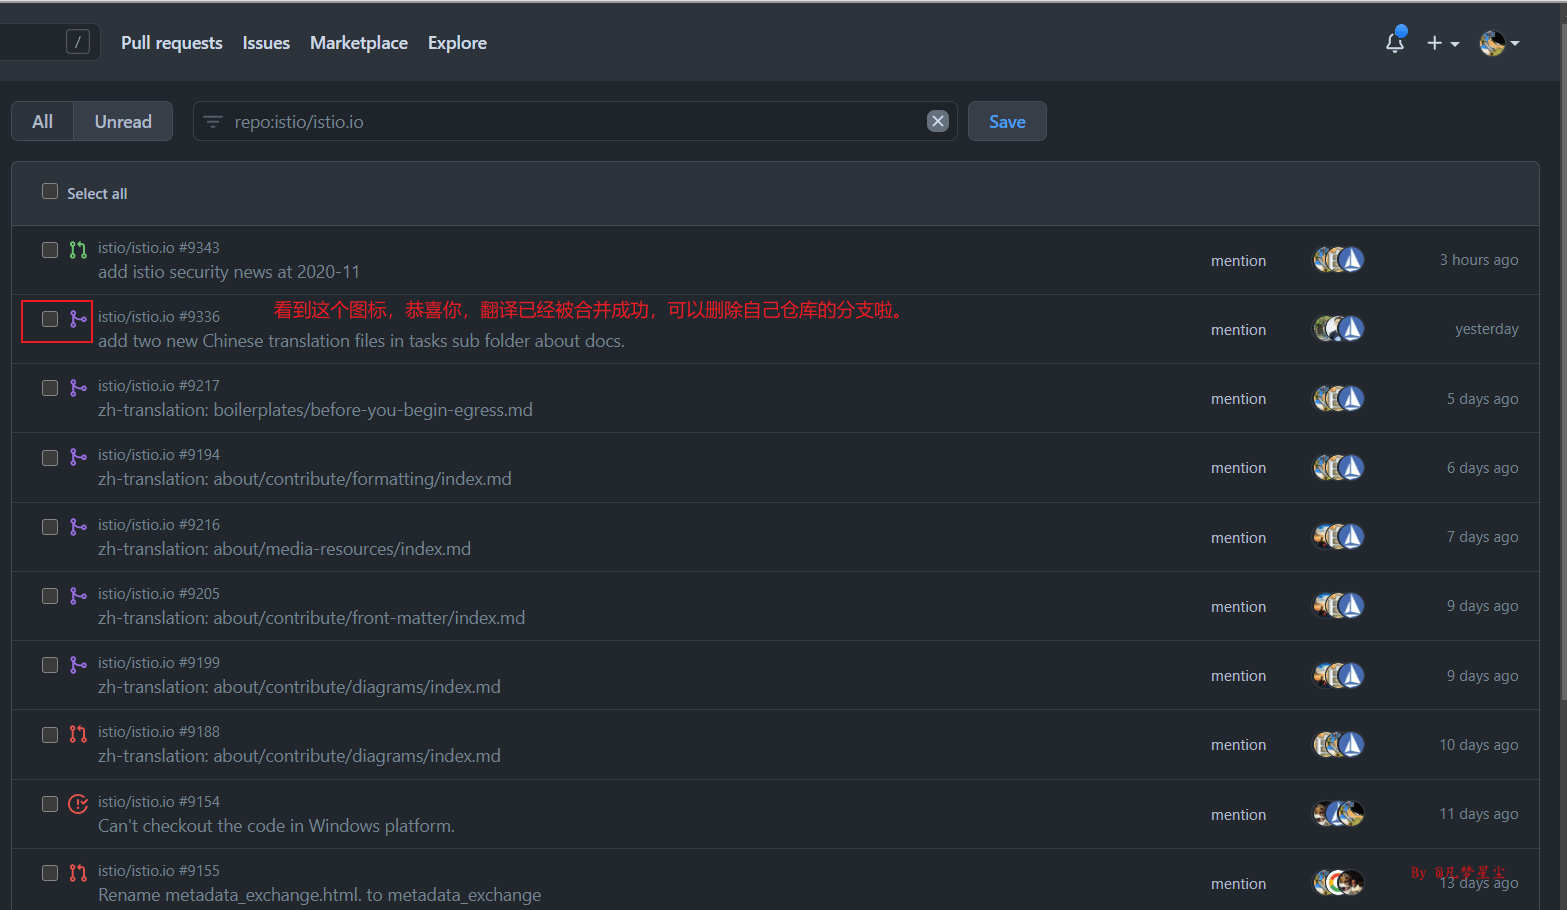Open the notifications bell icon
Screen dimensions: 1567x910
1395,43
